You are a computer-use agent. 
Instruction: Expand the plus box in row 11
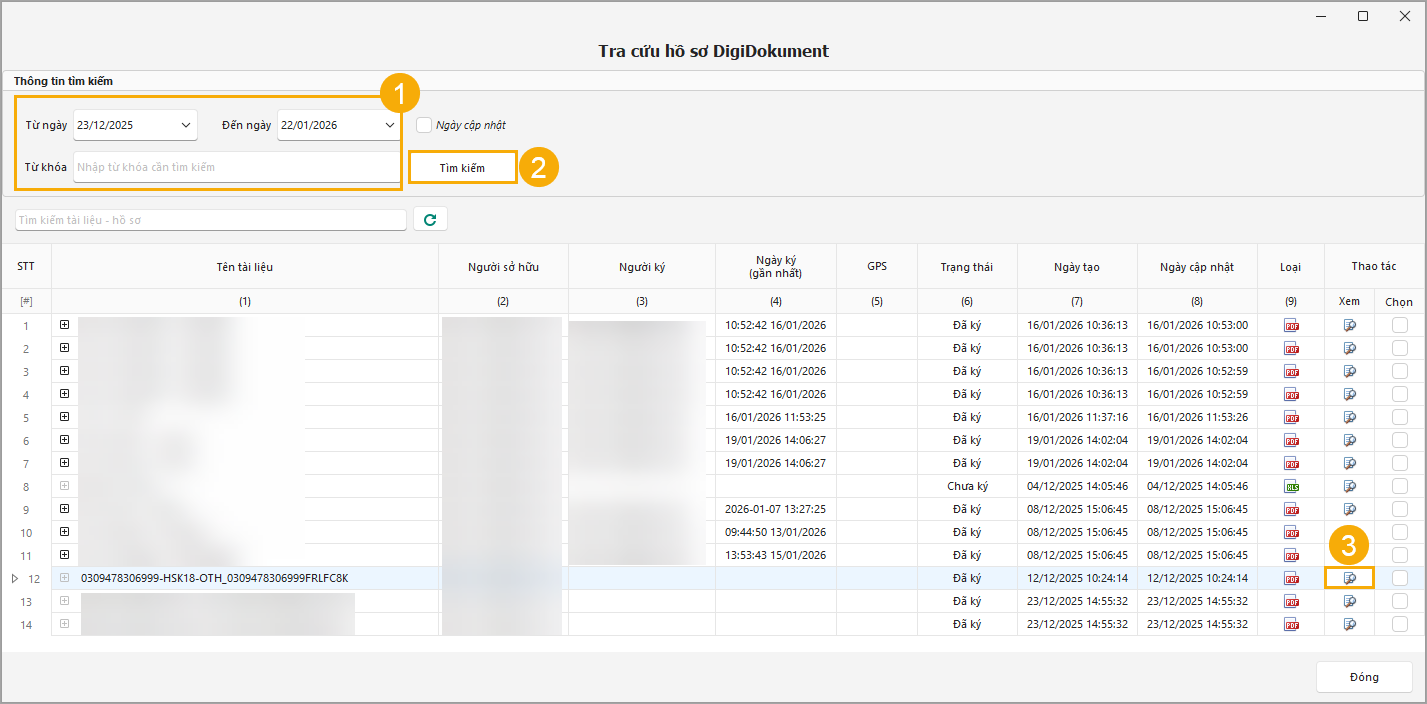64,555
